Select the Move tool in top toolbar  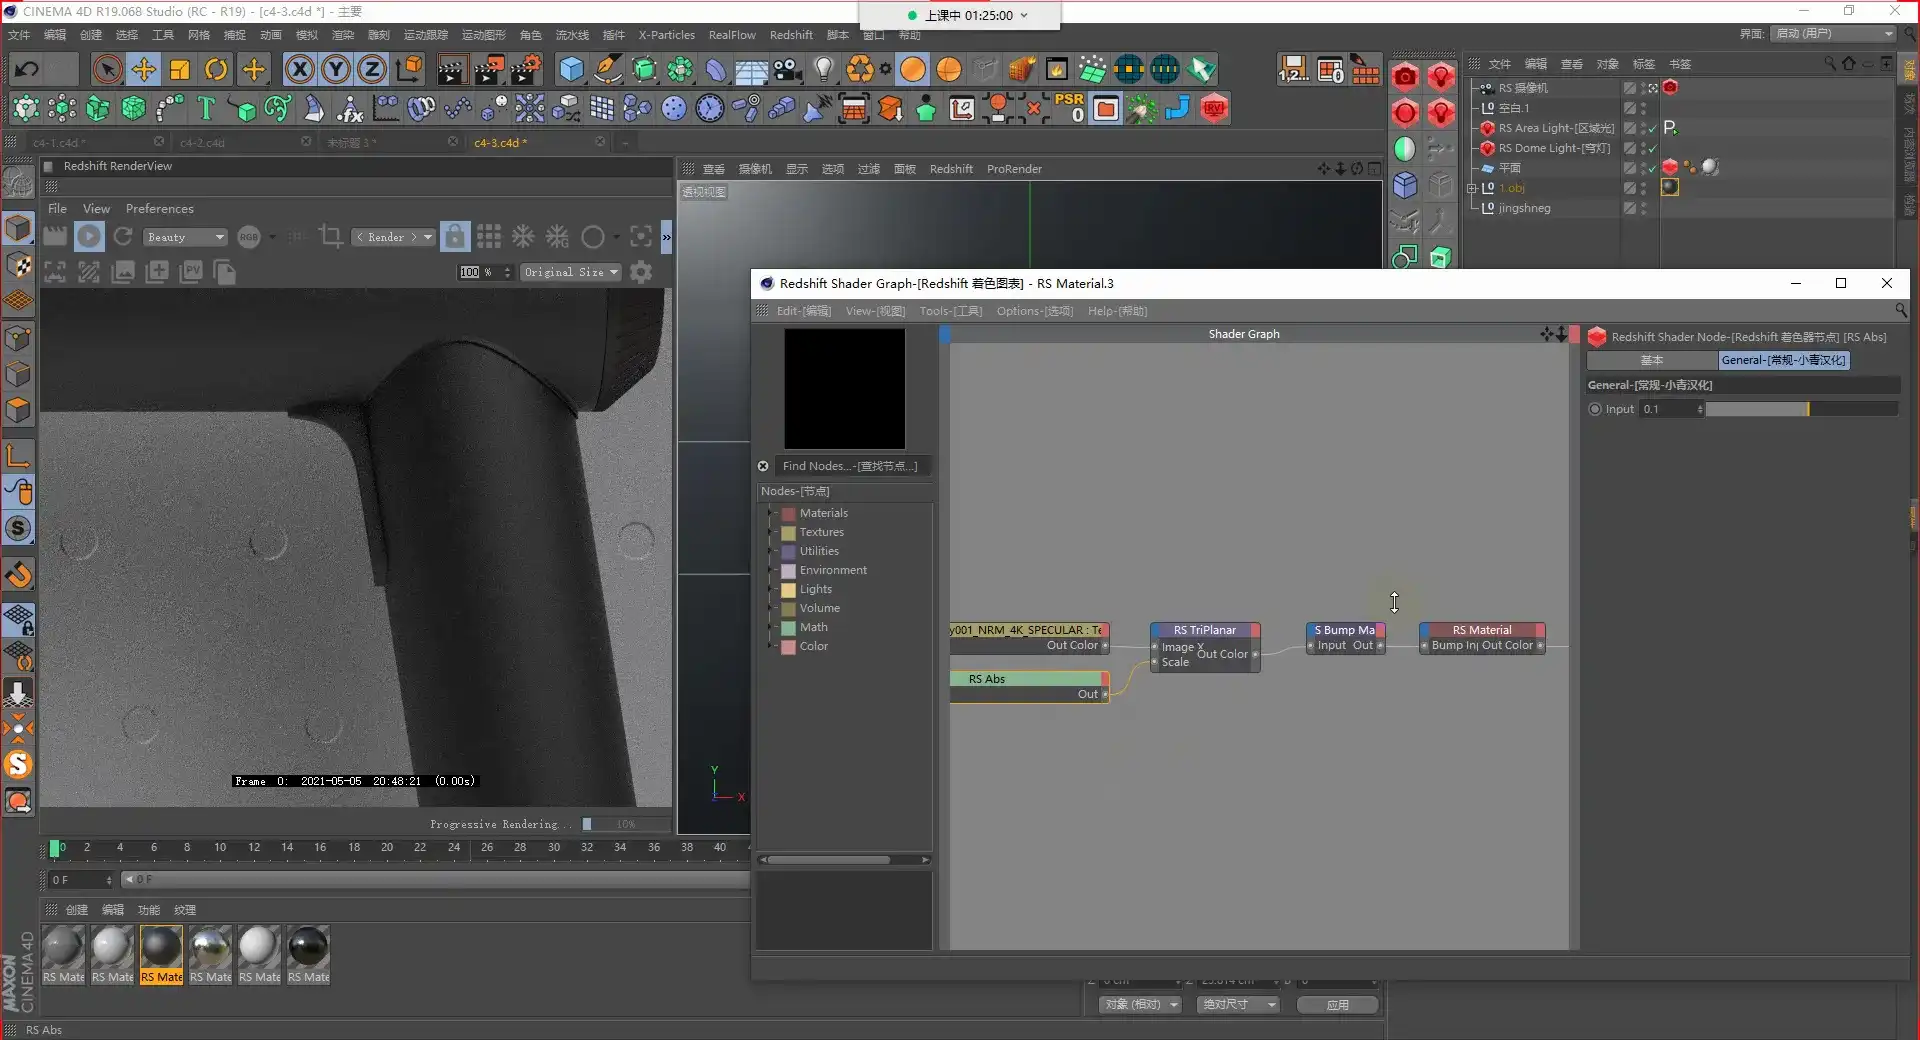(x=144, y=69)
